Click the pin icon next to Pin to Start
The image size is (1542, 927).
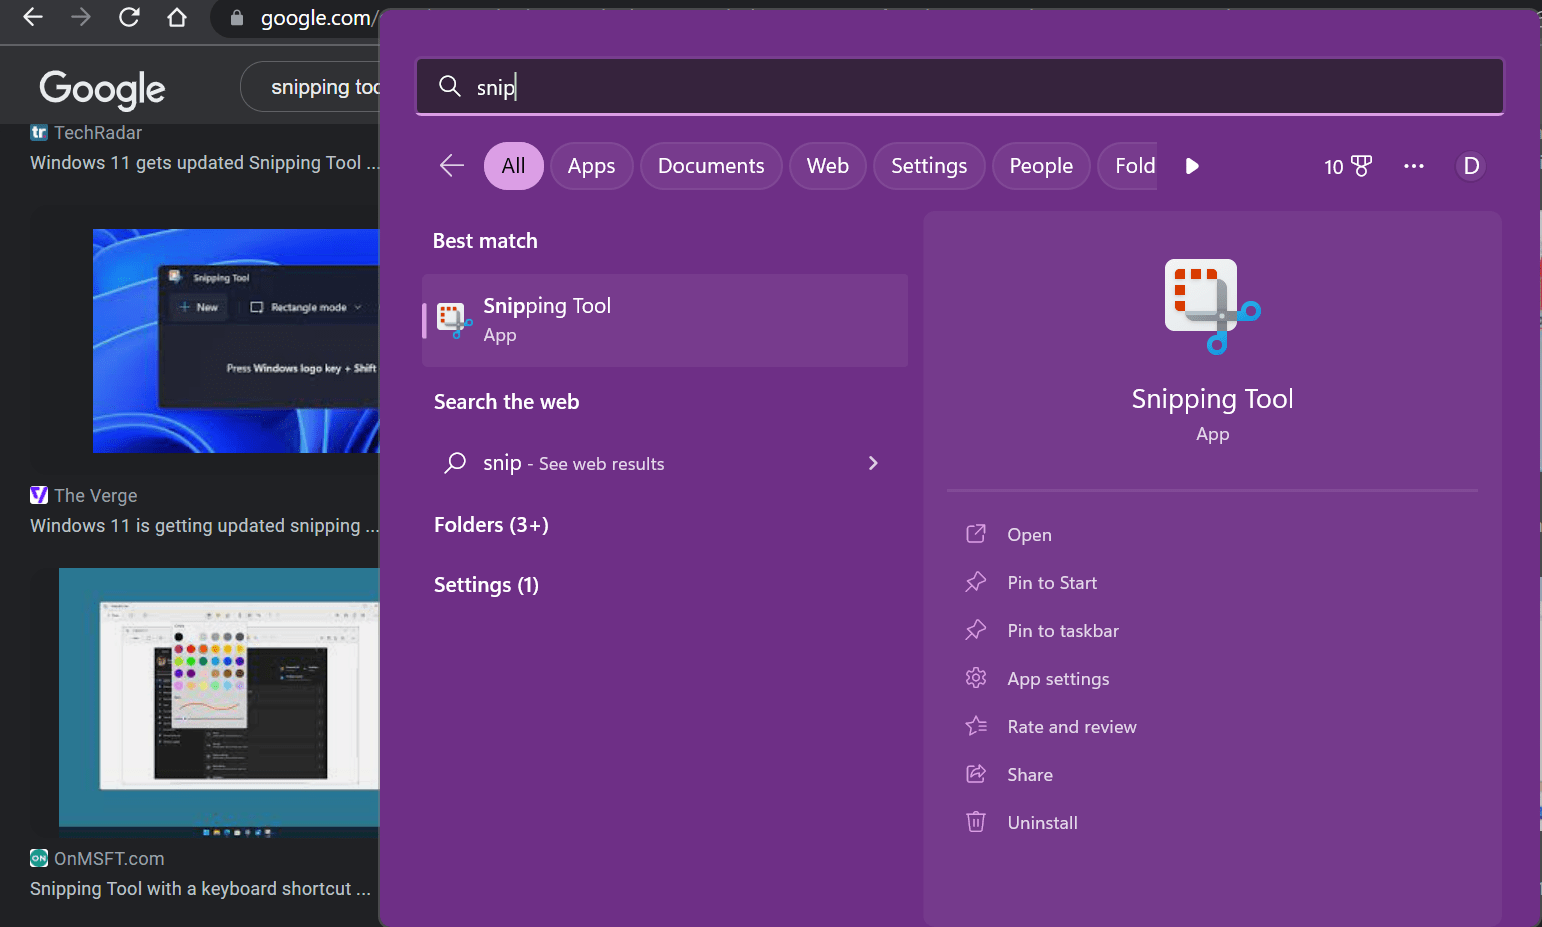976,582
